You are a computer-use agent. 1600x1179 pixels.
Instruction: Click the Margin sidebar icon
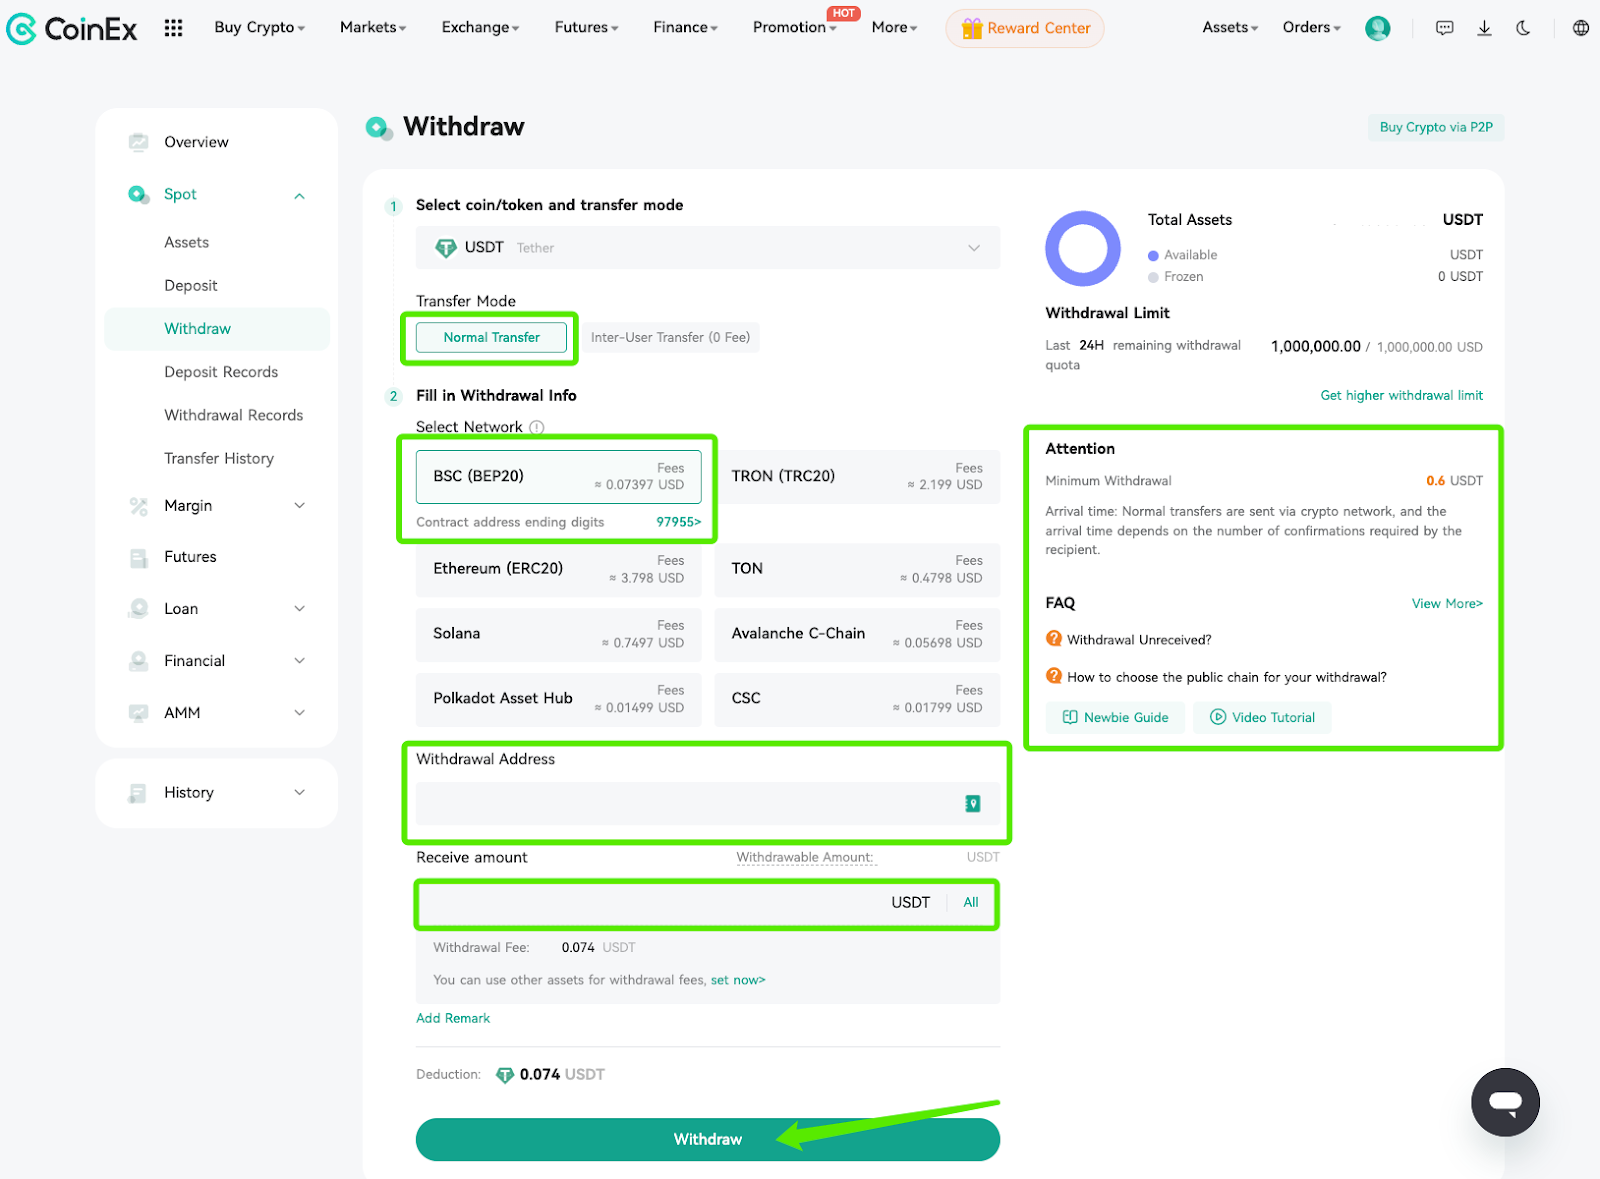click(x=138, y=506)
